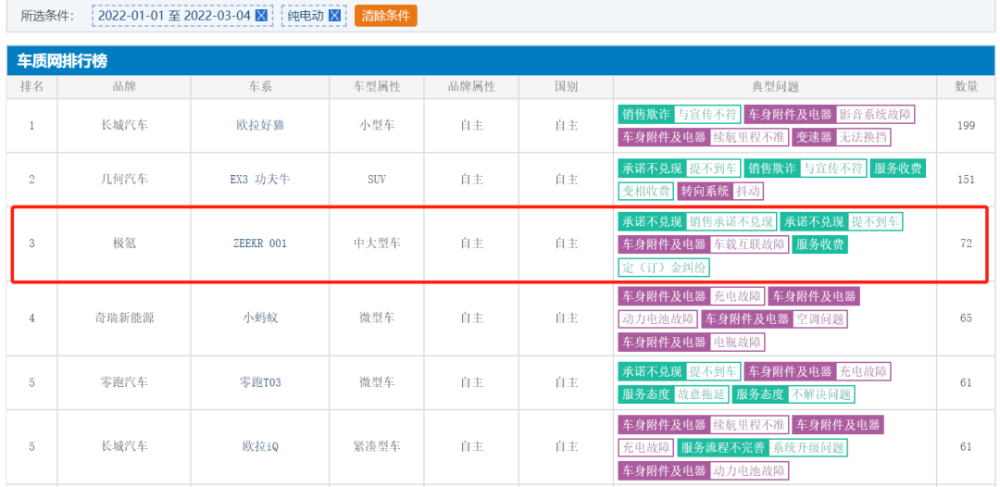
Task: Open the 小蚂蚁 car series link
Action: point(260,318)
